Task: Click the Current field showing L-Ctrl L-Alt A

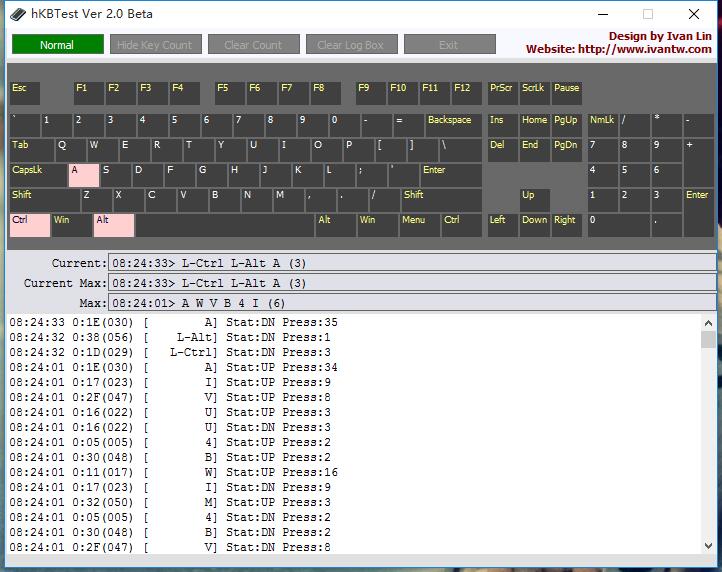Action: coord(412,263)
